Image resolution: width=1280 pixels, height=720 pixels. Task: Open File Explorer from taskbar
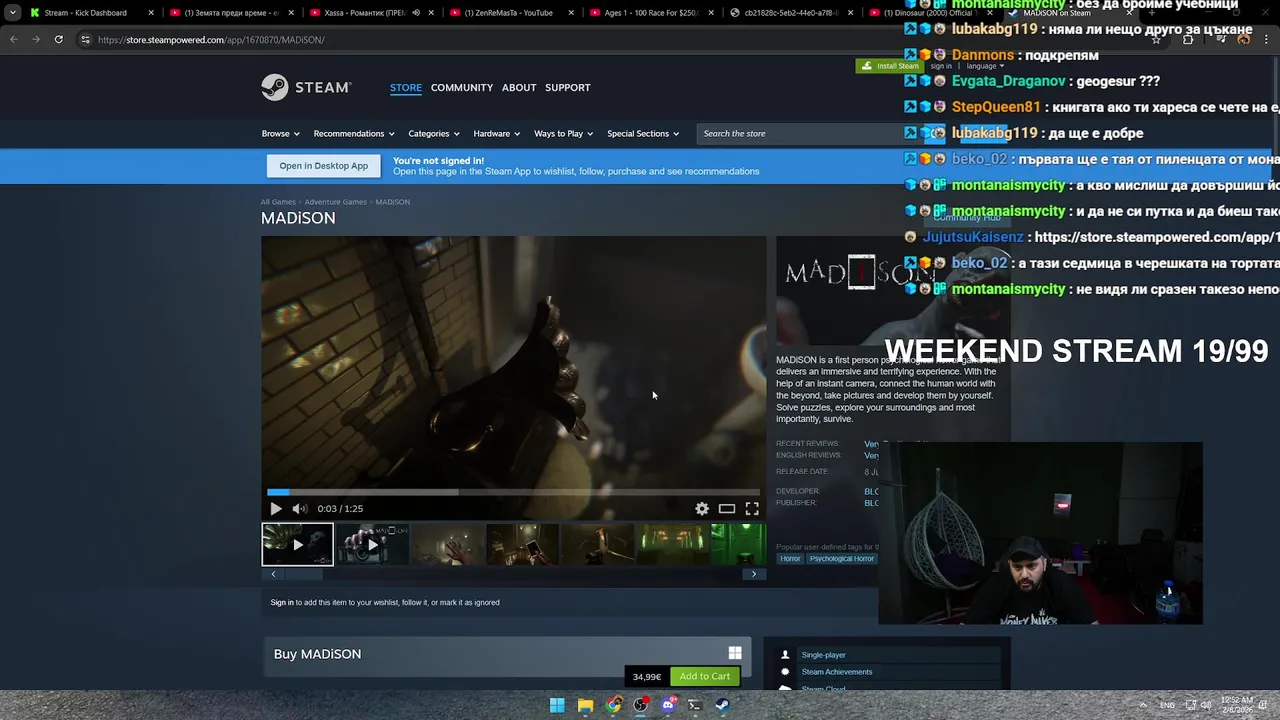click(x=585, y=705)
